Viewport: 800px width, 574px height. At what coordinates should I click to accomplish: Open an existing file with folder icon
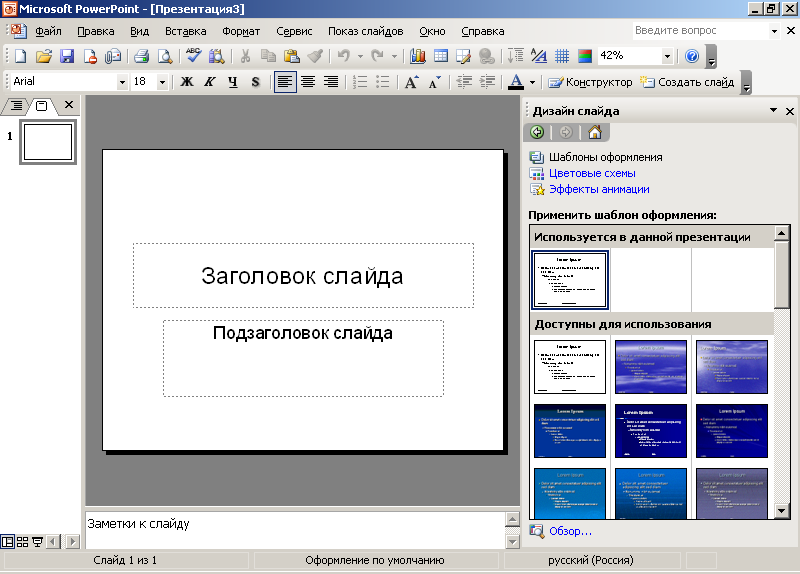[x=44, y=56]
